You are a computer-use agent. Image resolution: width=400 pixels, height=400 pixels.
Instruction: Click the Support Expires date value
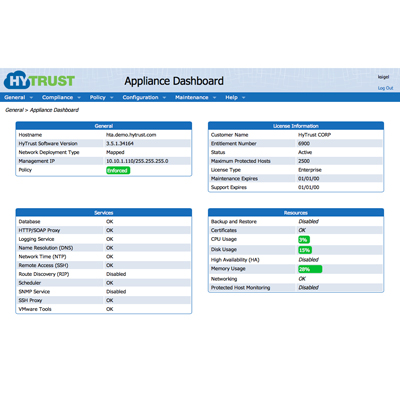click(308, 187)
